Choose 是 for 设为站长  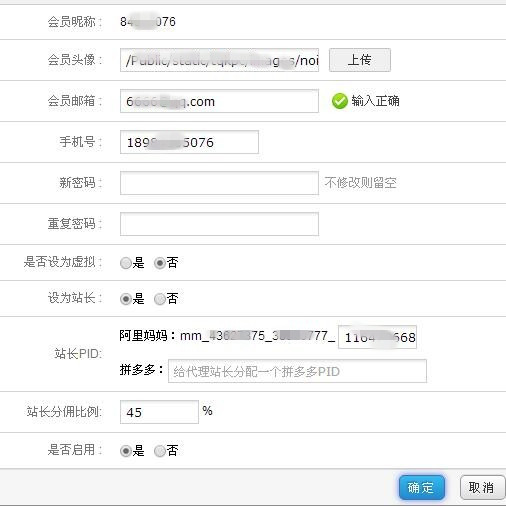tap(126, 299)
